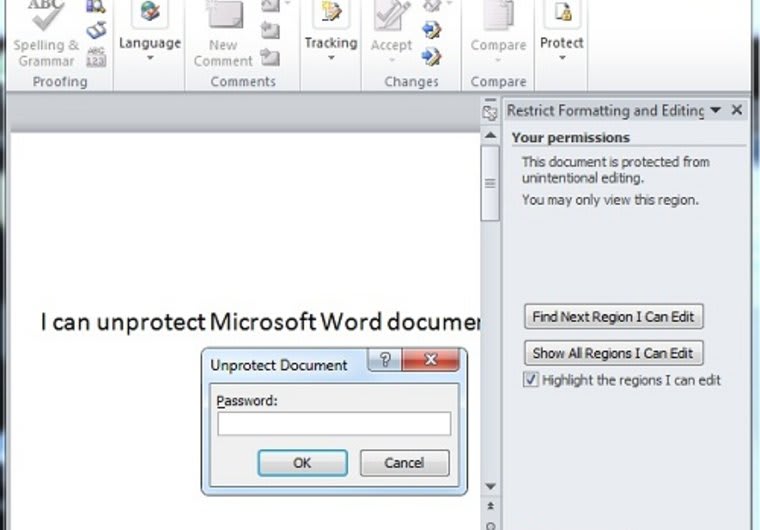Close the Unprotect Document dialog
Image resolution: width=760 pixels, height=530 pixels.
point(431,359)
